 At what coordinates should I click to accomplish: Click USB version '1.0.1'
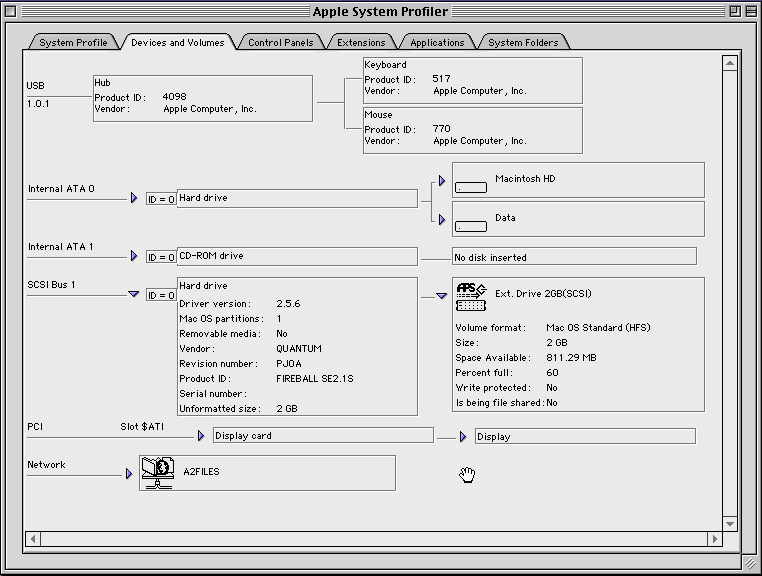(x=38, y=104)
